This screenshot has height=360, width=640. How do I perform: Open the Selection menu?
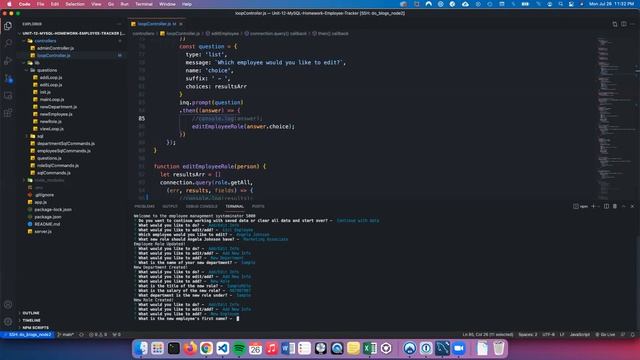tap(75, 4)
